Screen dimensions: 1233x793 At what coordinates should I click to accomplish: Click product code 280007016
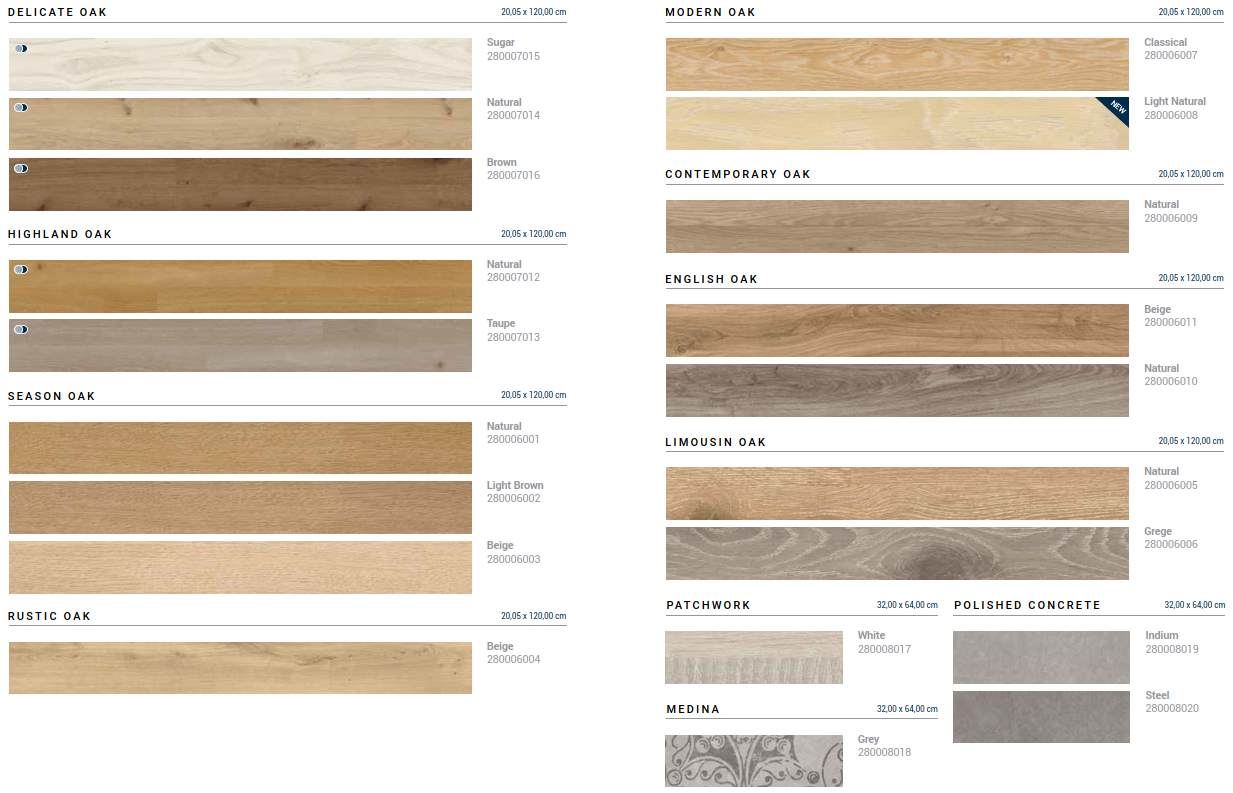tap(513, 175)
